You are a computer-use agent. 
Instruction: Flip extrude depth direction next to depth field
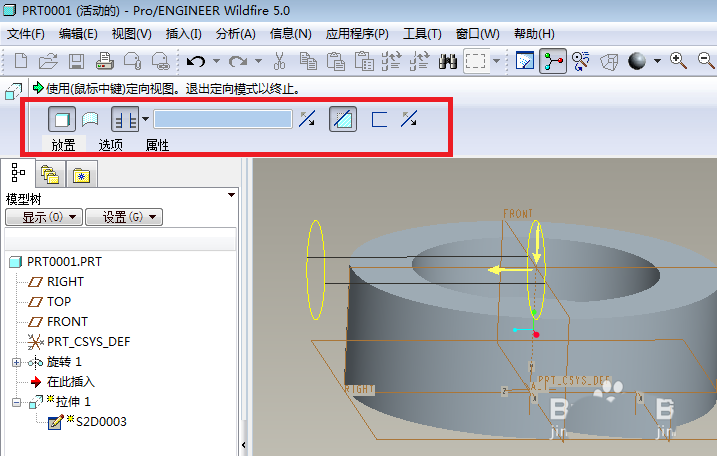(x=307, y=119)
